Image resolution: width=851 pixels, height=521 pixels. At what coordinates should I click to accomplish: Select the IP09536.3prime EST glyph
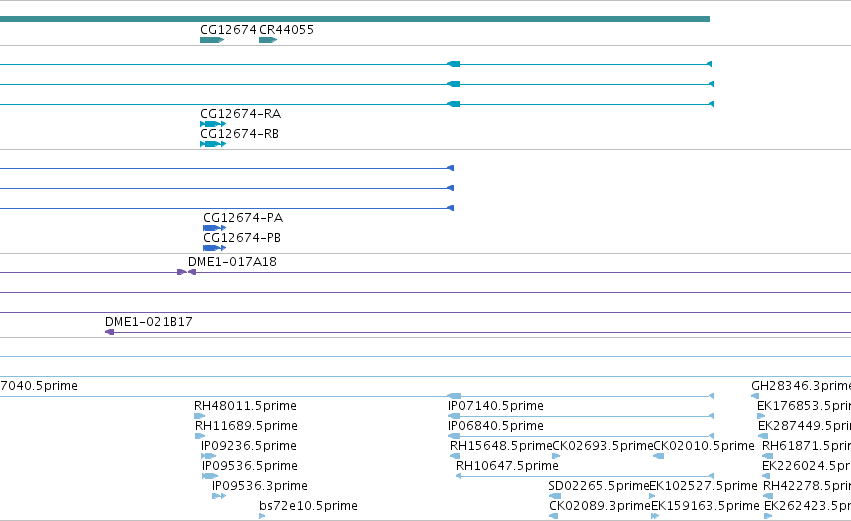[219, 496]
